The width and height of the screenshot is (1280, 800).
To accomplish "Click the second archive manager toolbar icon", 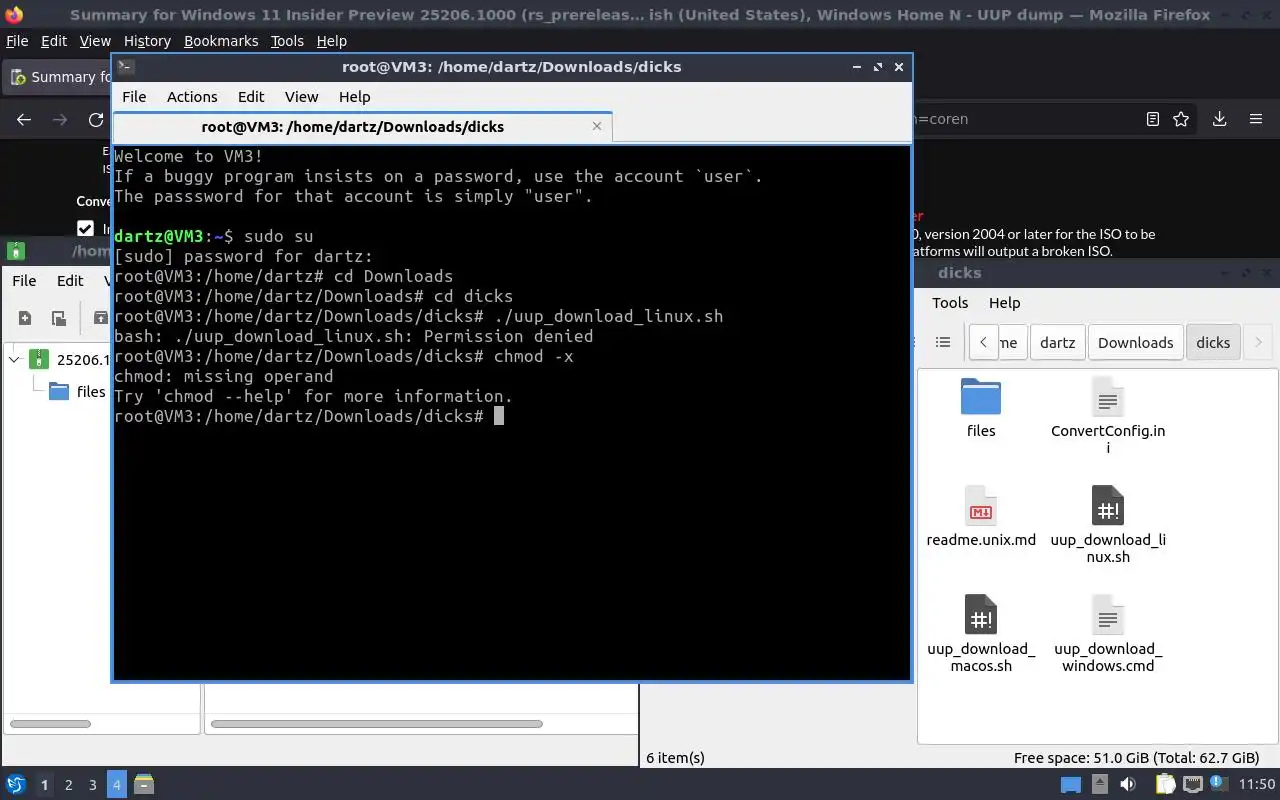I will click(59, 318).
